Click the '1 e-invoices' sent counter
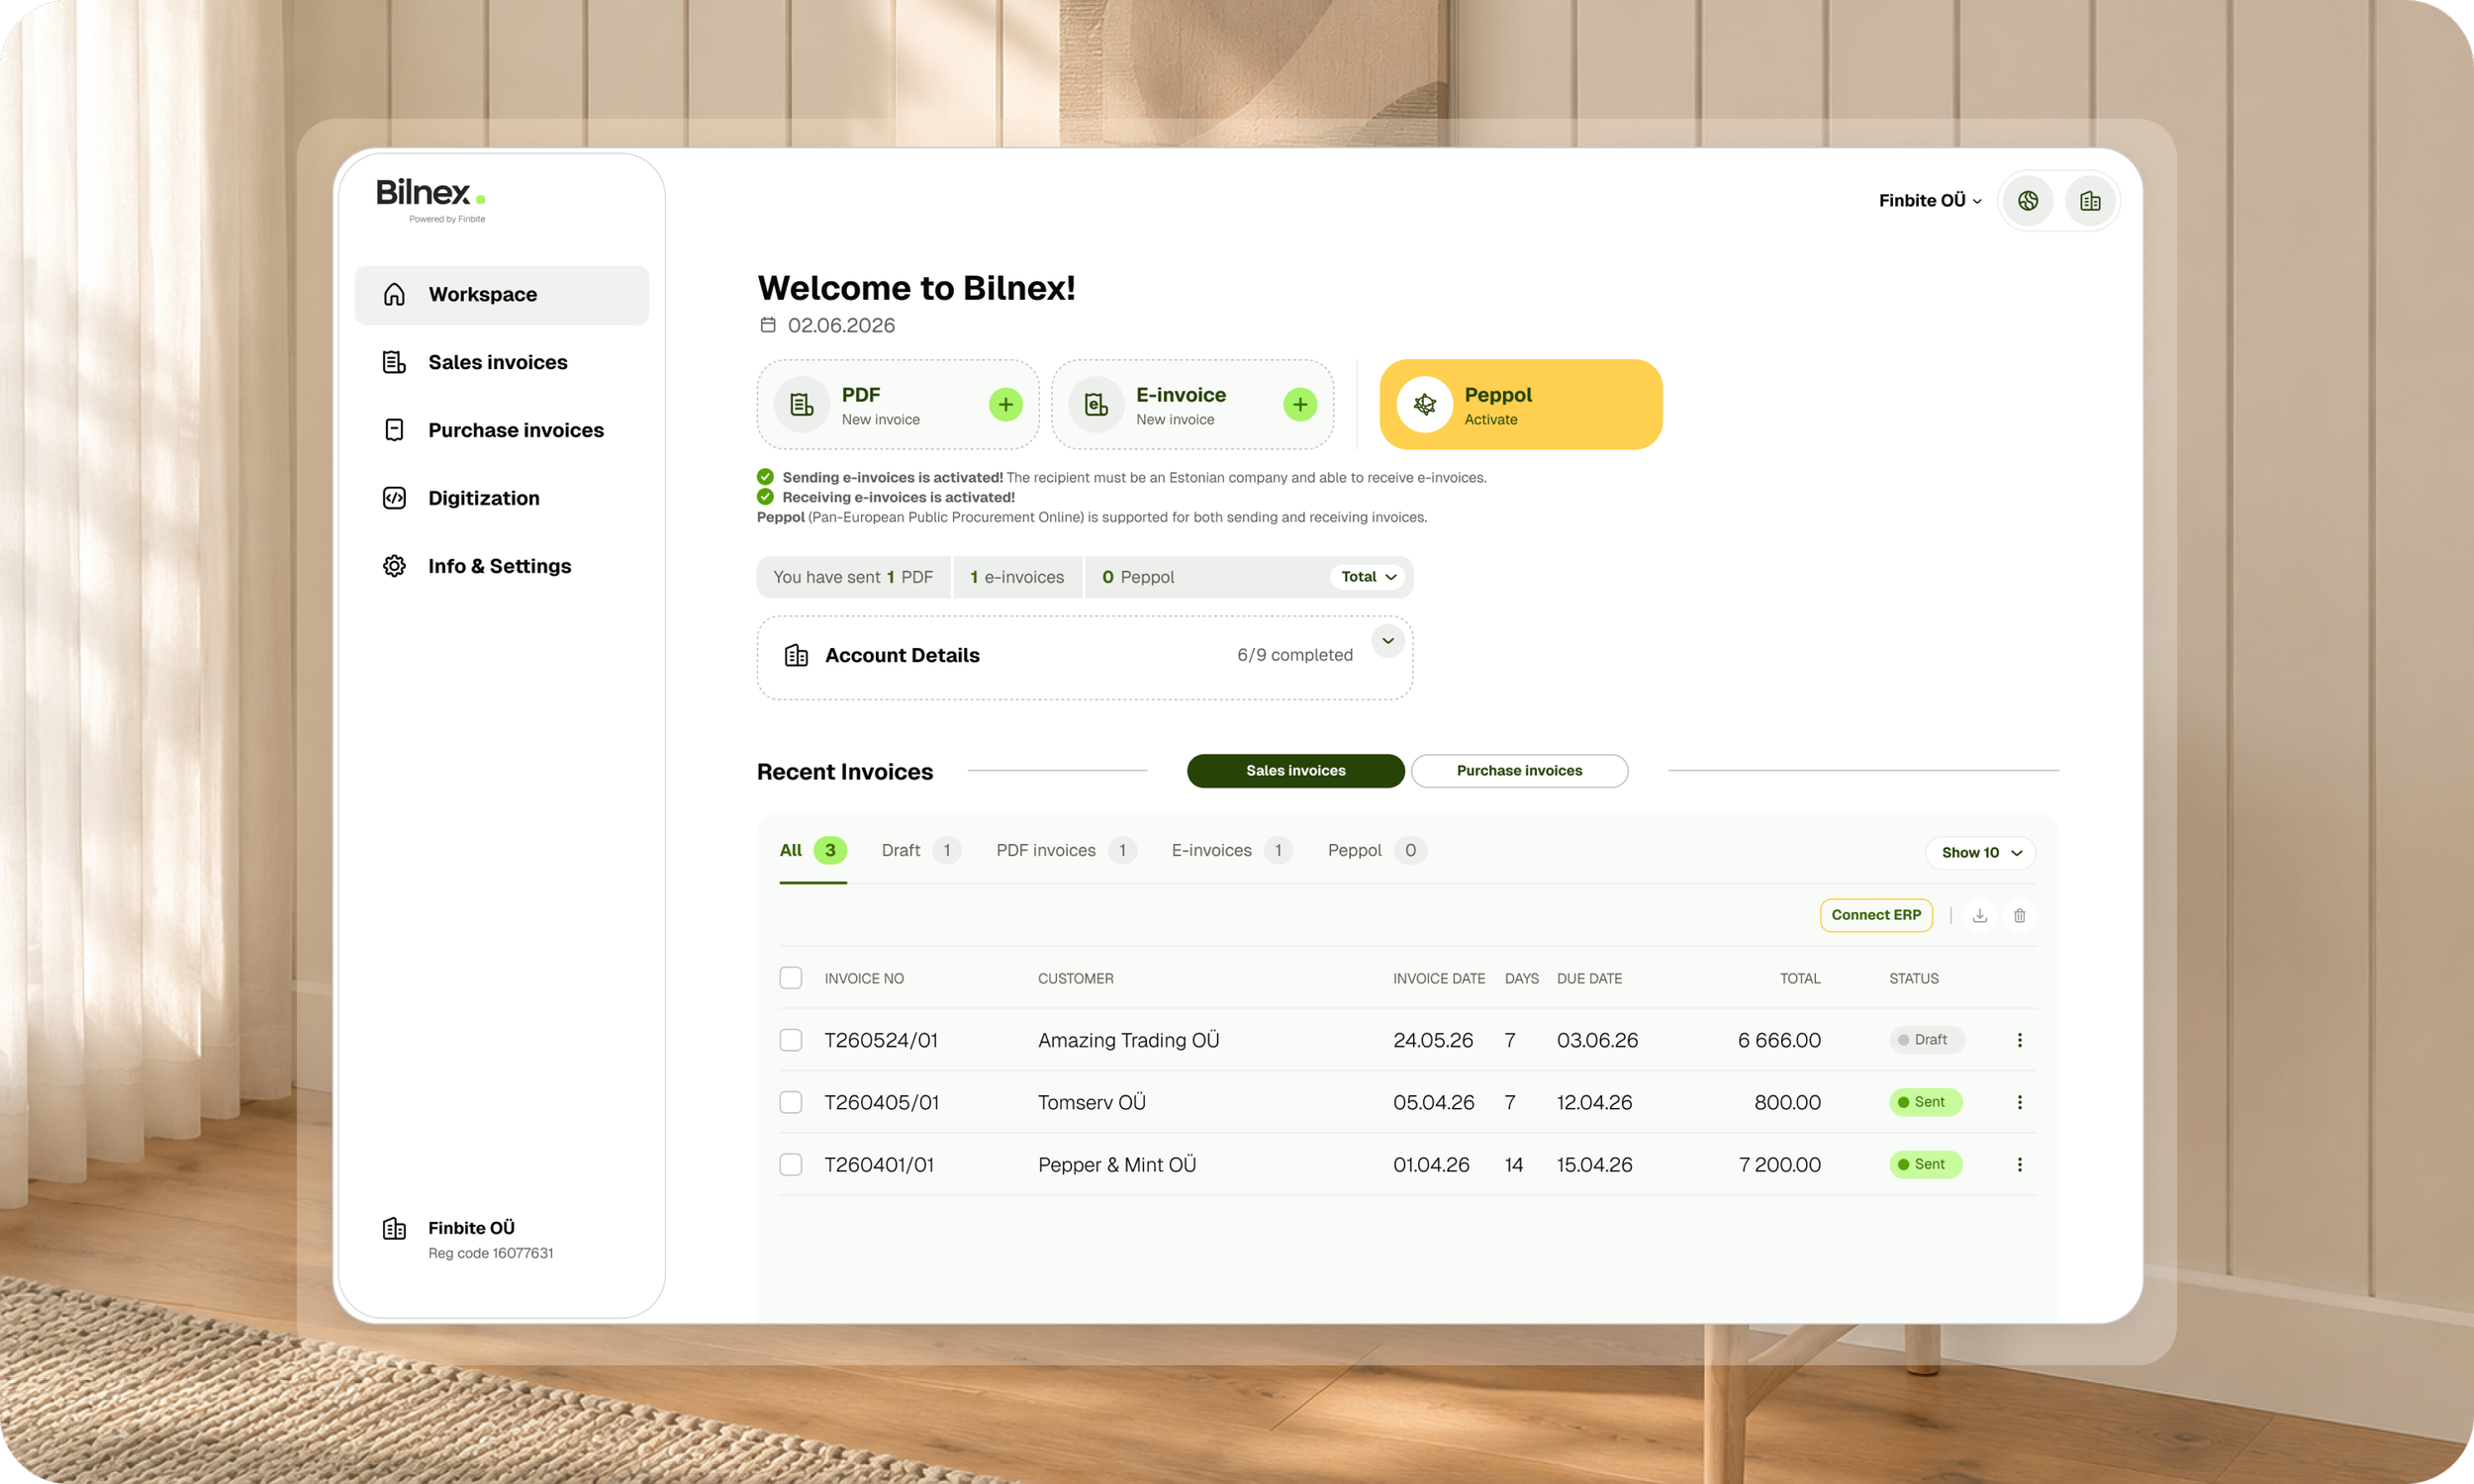 tap(1017, 577)
